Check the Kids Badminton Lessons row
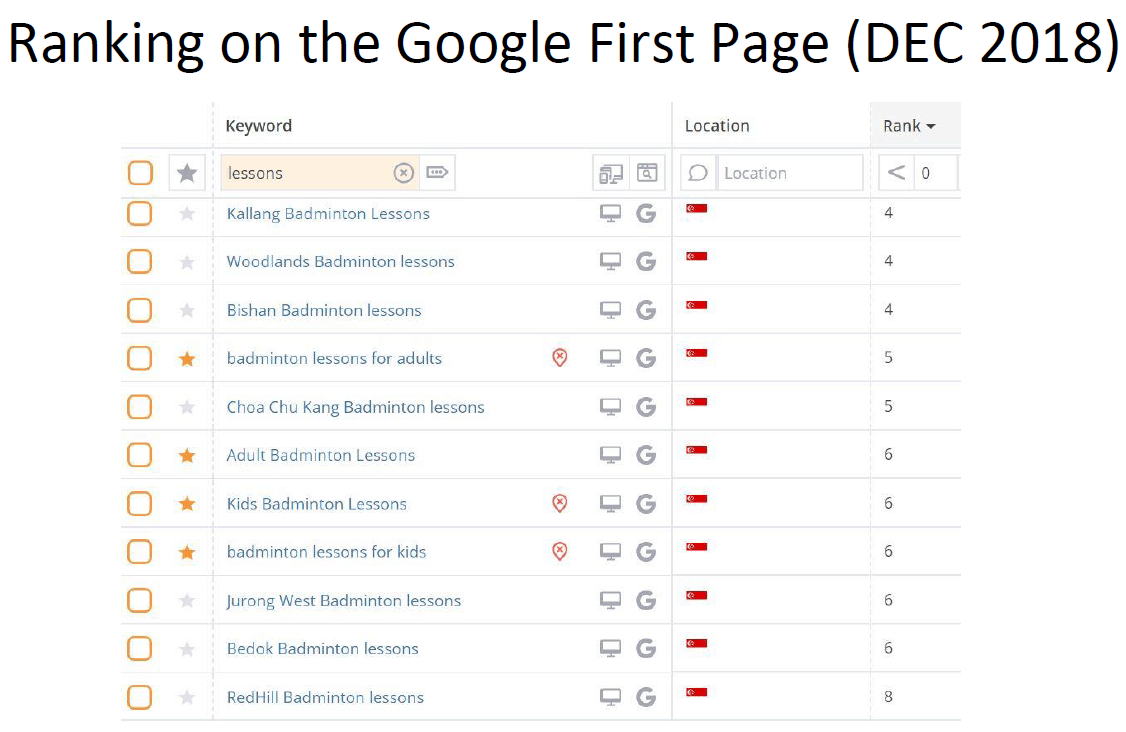The image size is (1126, 732). (x=139, y=504)
